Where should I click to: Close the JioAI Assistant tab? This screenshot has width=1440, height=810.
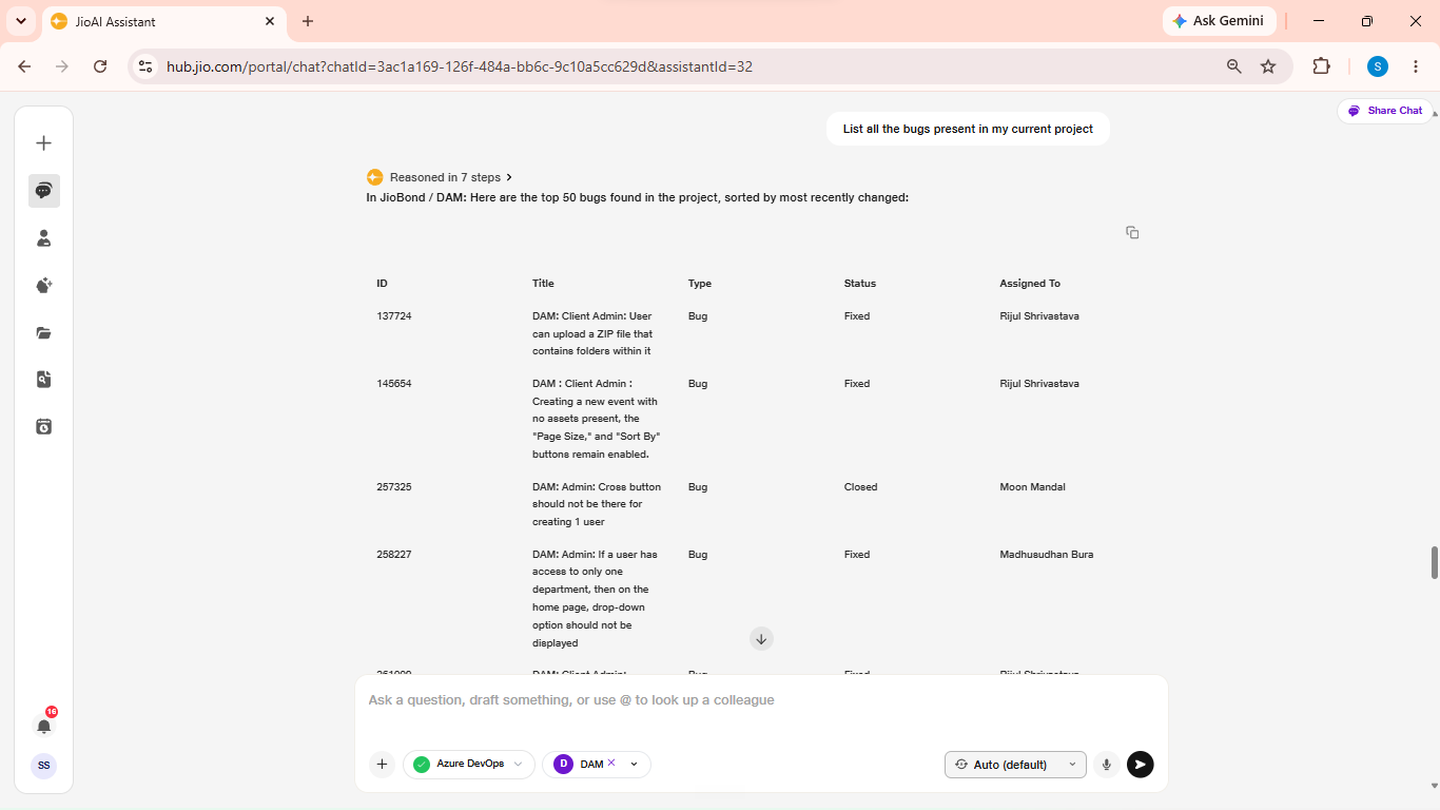pos(270,21)
